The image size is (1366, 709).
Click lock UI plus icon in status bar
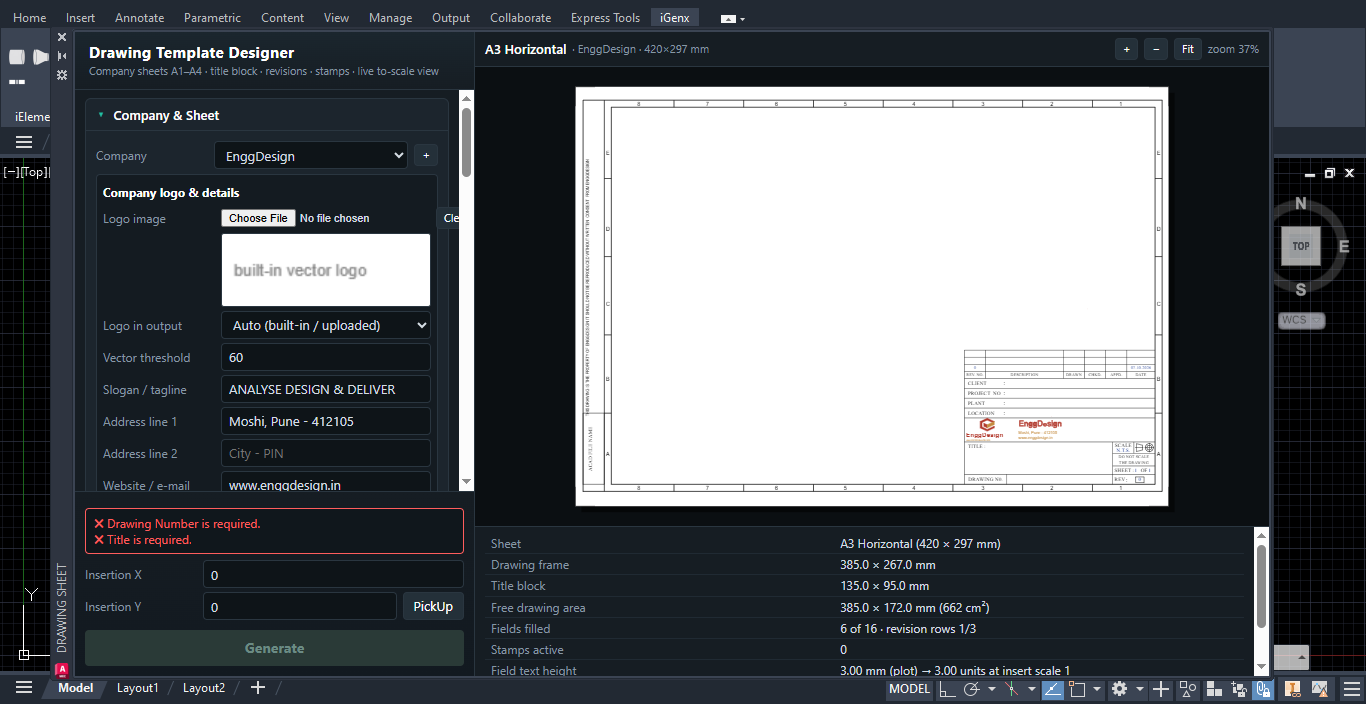pos(1239,689)
